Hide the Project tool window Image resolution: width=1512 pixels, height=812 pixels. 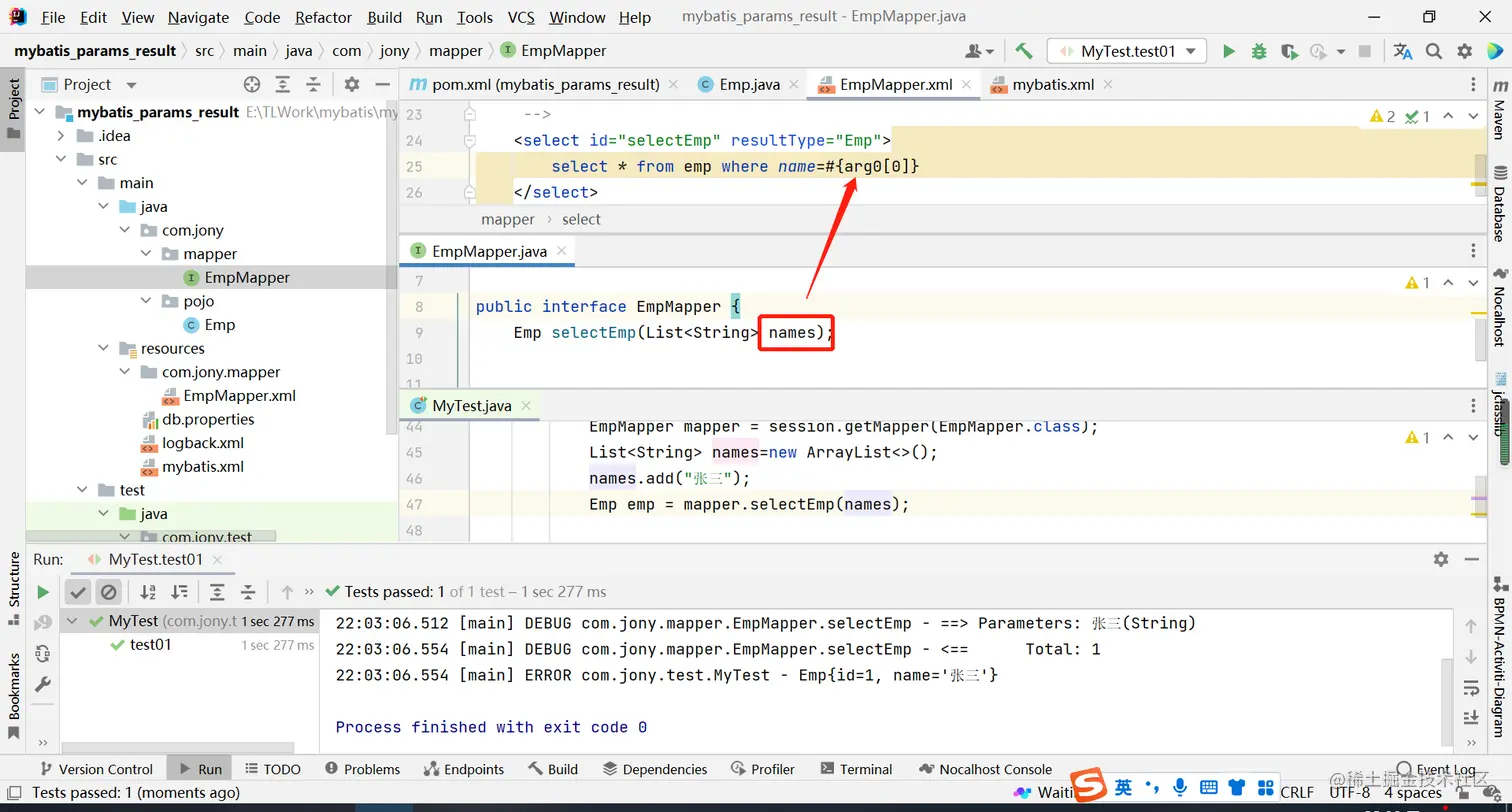(x=382, y=85)
